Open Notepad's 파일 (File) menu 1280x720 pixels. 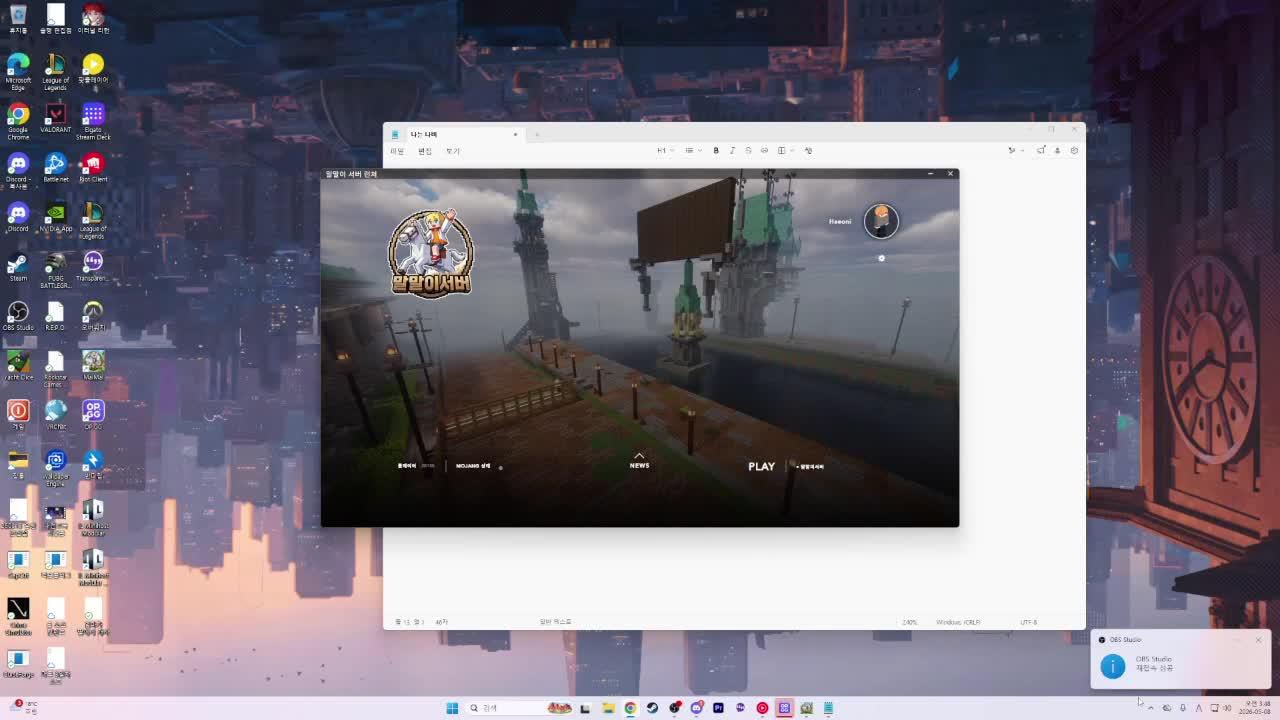pyautogui.click(x=397, y=151)
